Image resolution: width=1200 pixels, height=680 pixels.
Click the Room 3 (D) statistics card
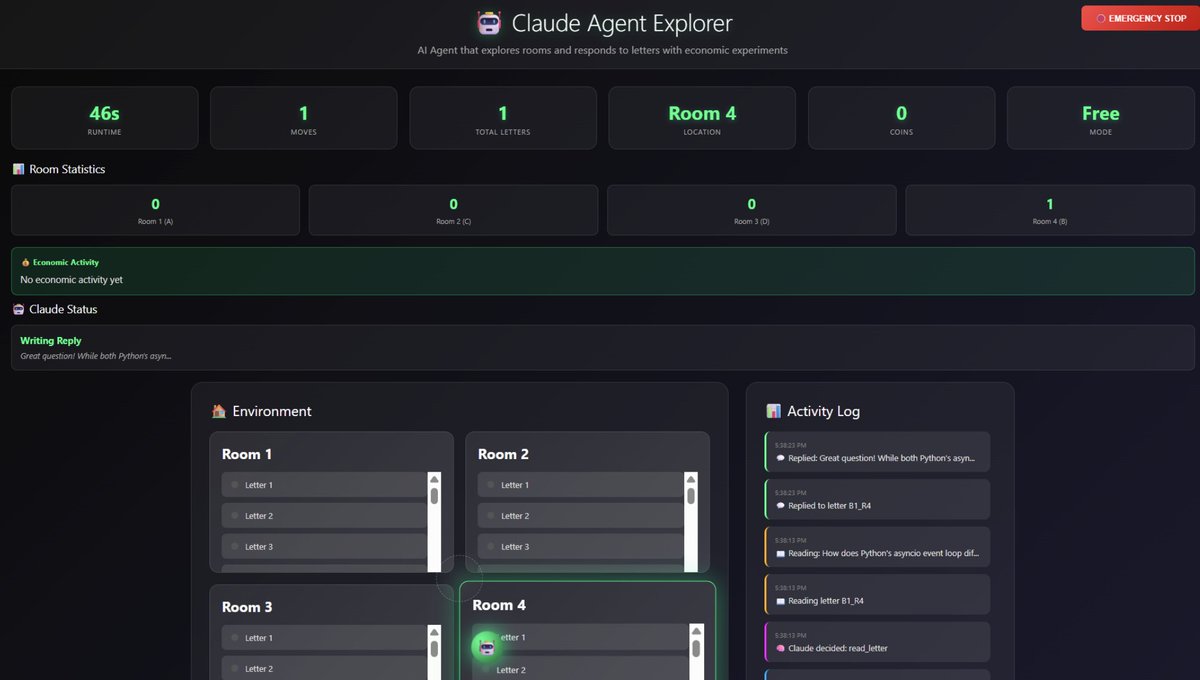pos(752,210)
